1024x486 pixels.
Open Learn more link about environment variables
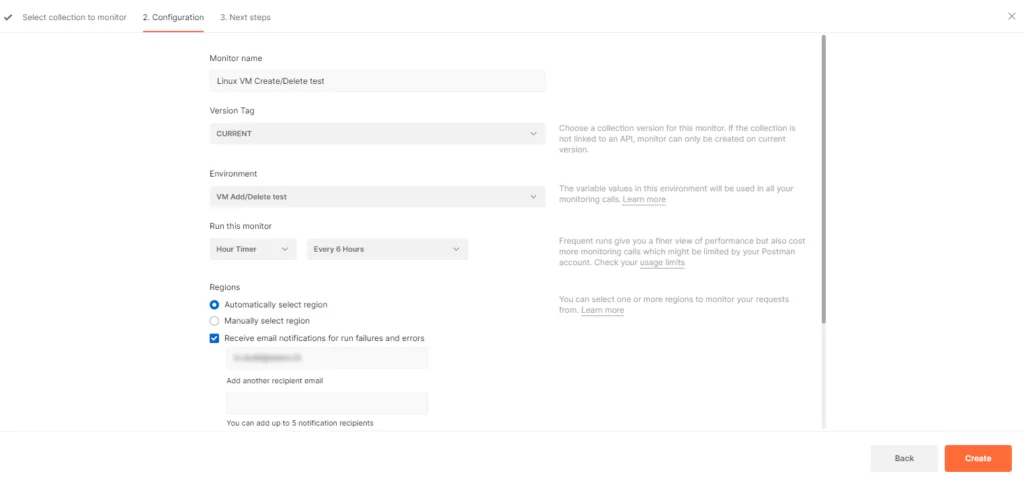pos(644,199)
